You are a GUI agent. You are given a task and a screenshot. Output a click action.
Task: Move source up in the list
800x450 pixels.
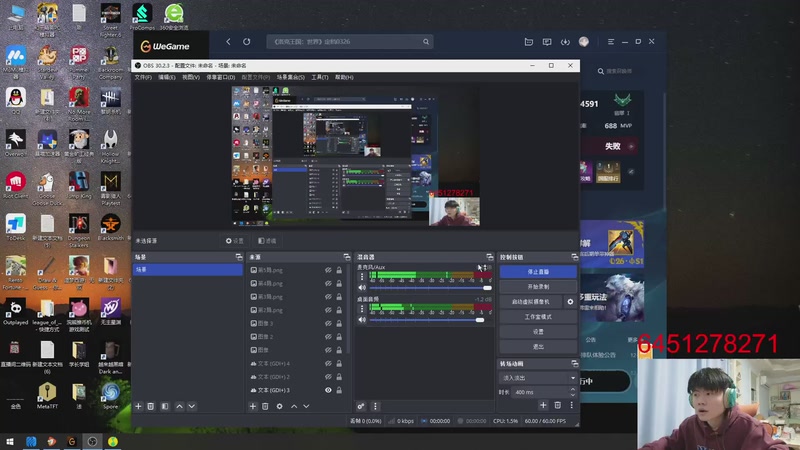[294, 406]
